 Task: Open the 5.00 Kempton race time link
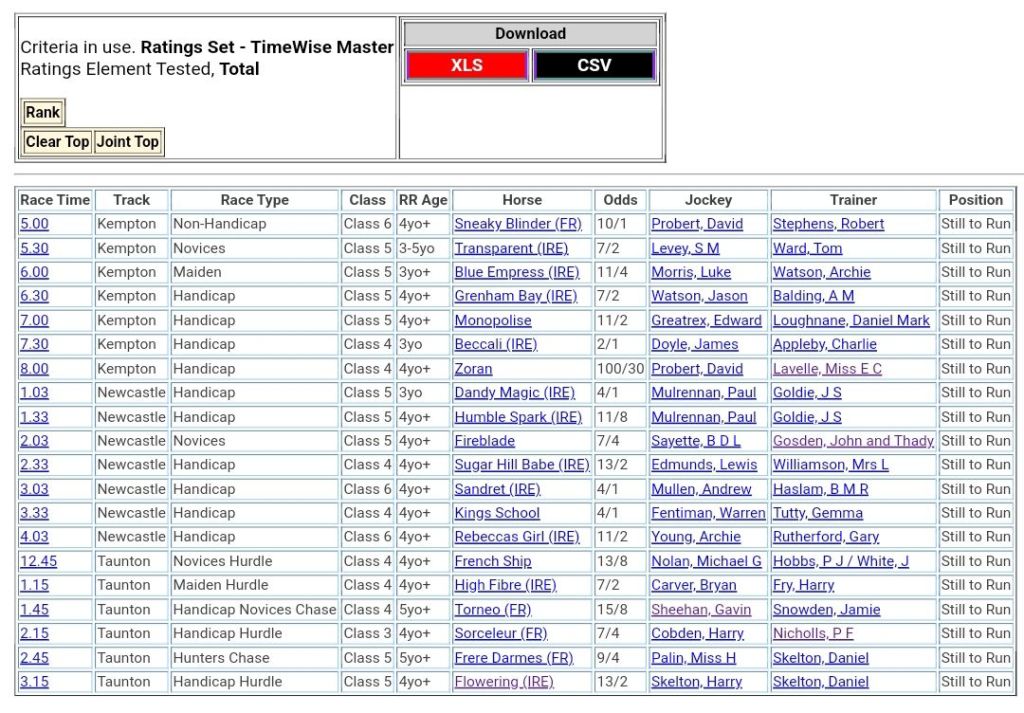click(34, 224)
